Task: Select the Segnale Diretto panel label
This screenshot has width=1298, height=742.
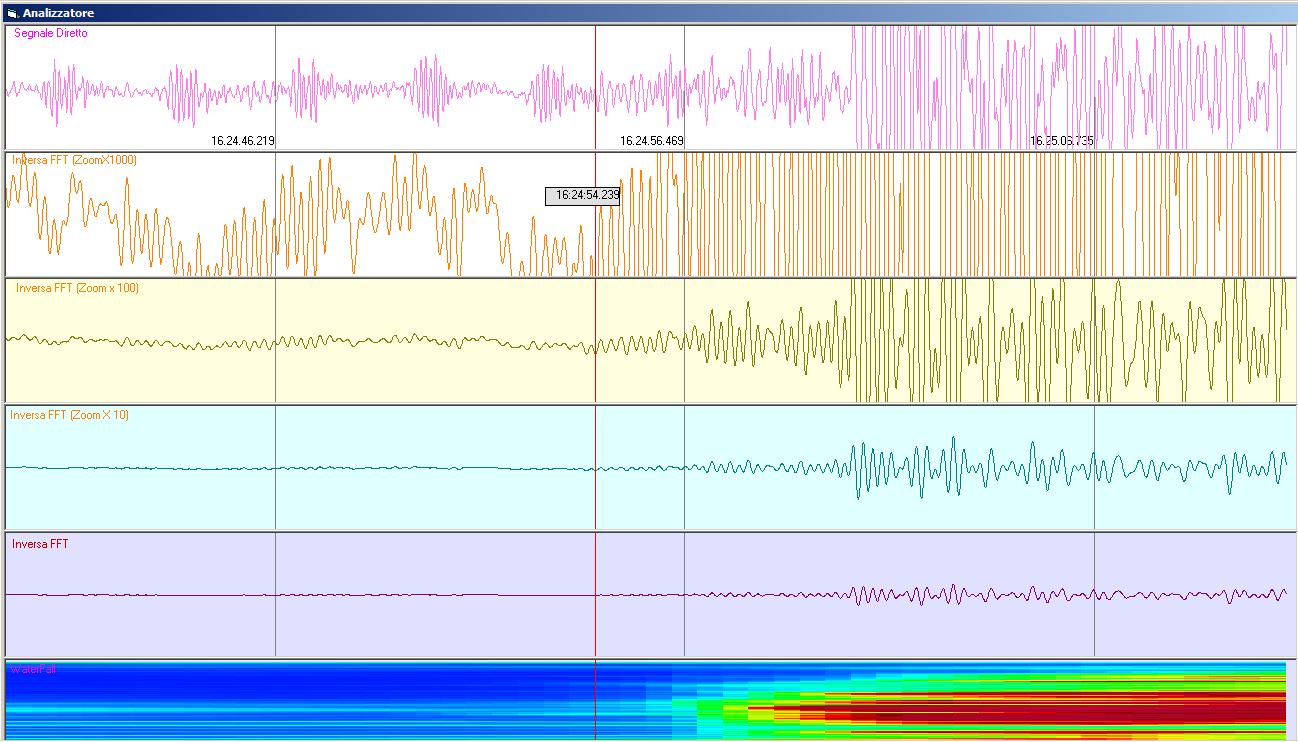Action: click(51, 33)
